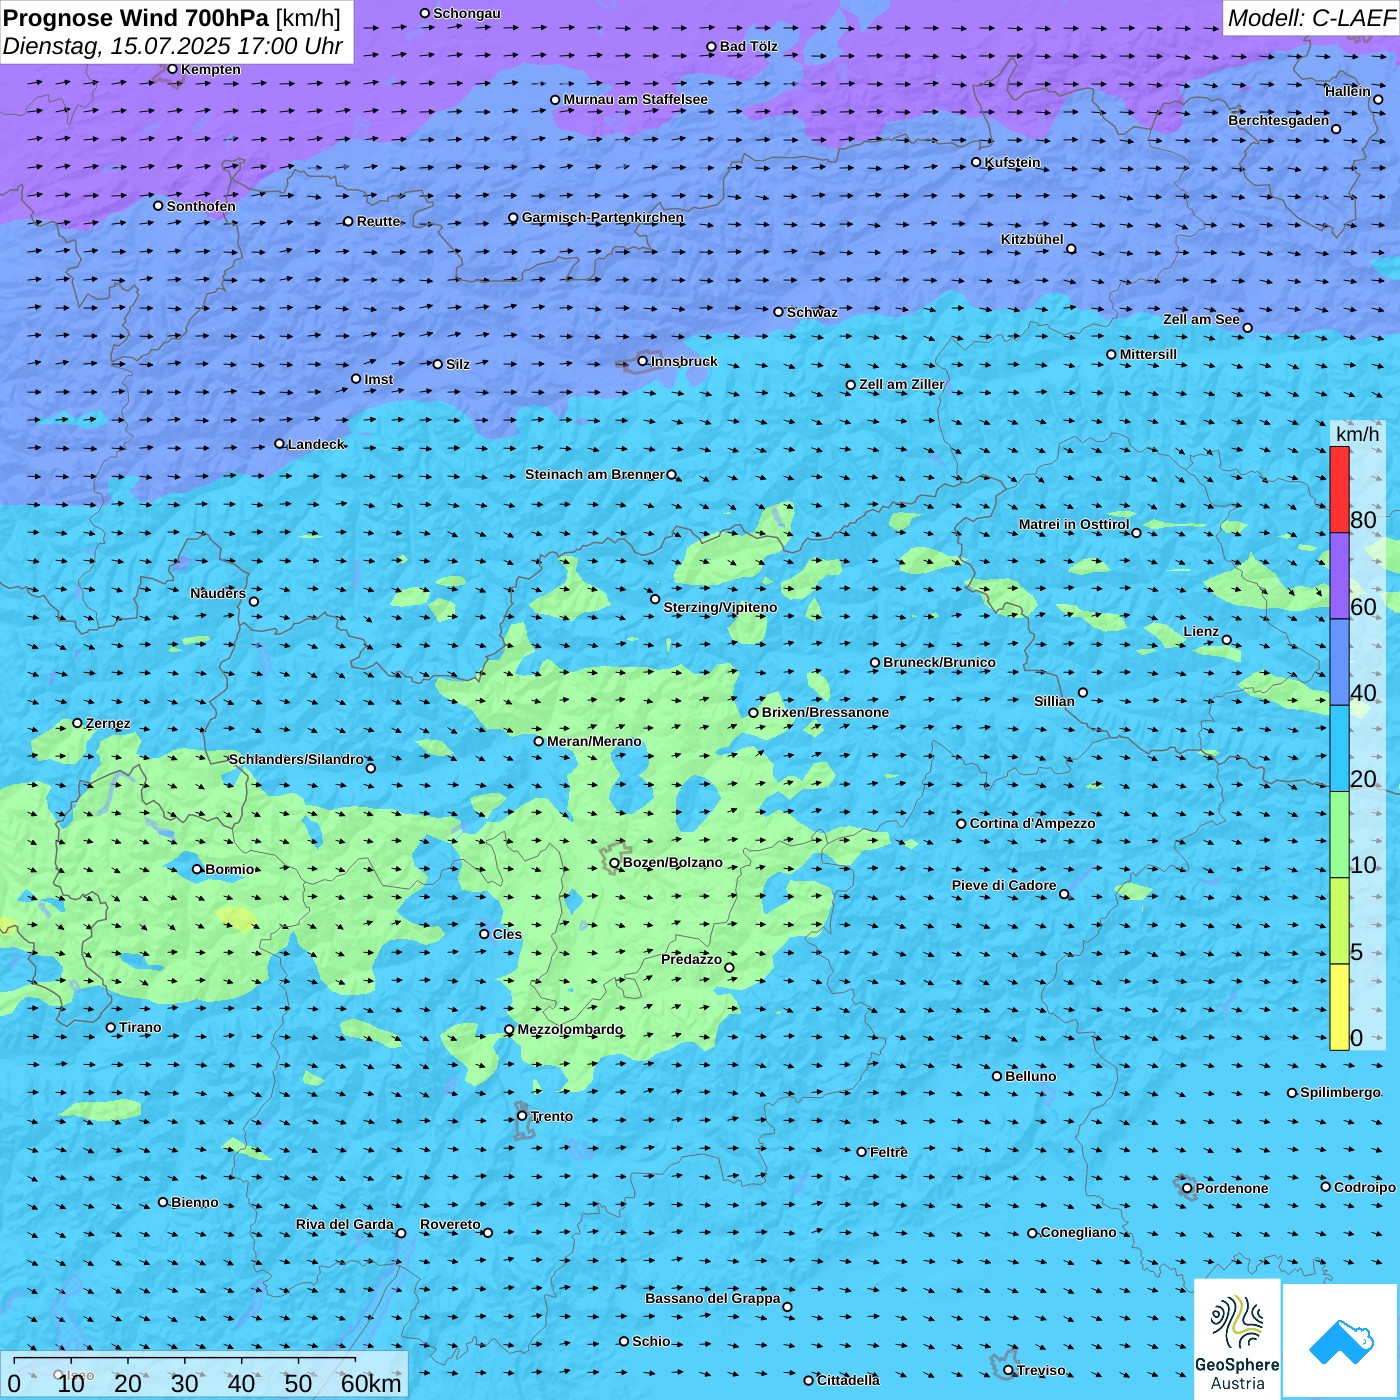The height and width of the screenshot is (1400, 1400).
Task: Click the 'Cittadella' label
Action: [848, 1380]
